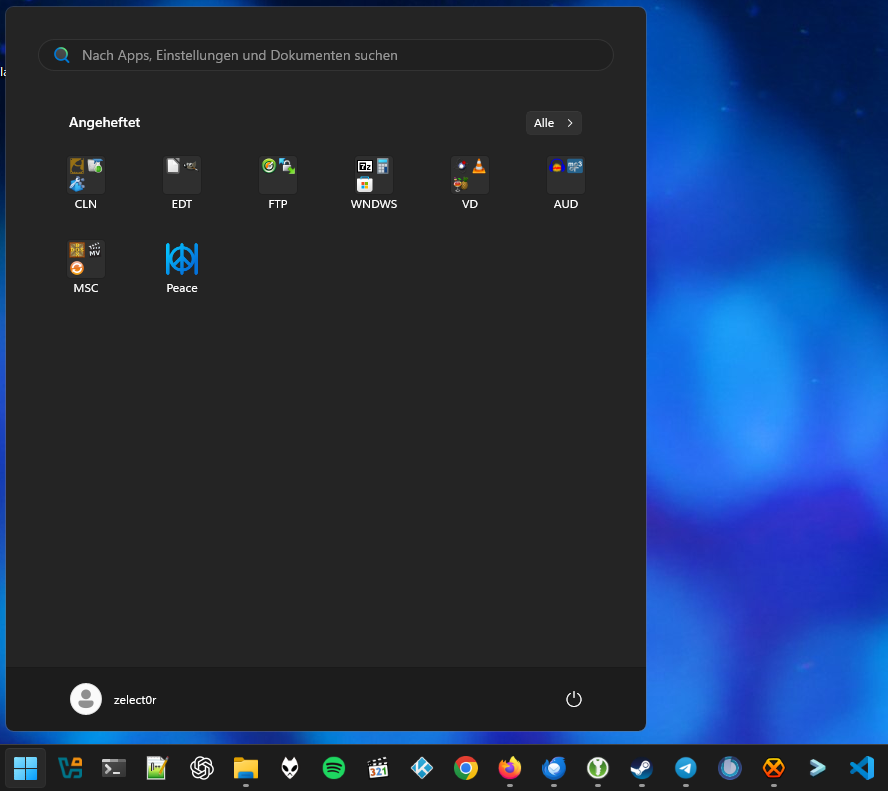Open Kodi from the taskbar
Viewport: 888px width, 791px height.
tap(422, 768)
